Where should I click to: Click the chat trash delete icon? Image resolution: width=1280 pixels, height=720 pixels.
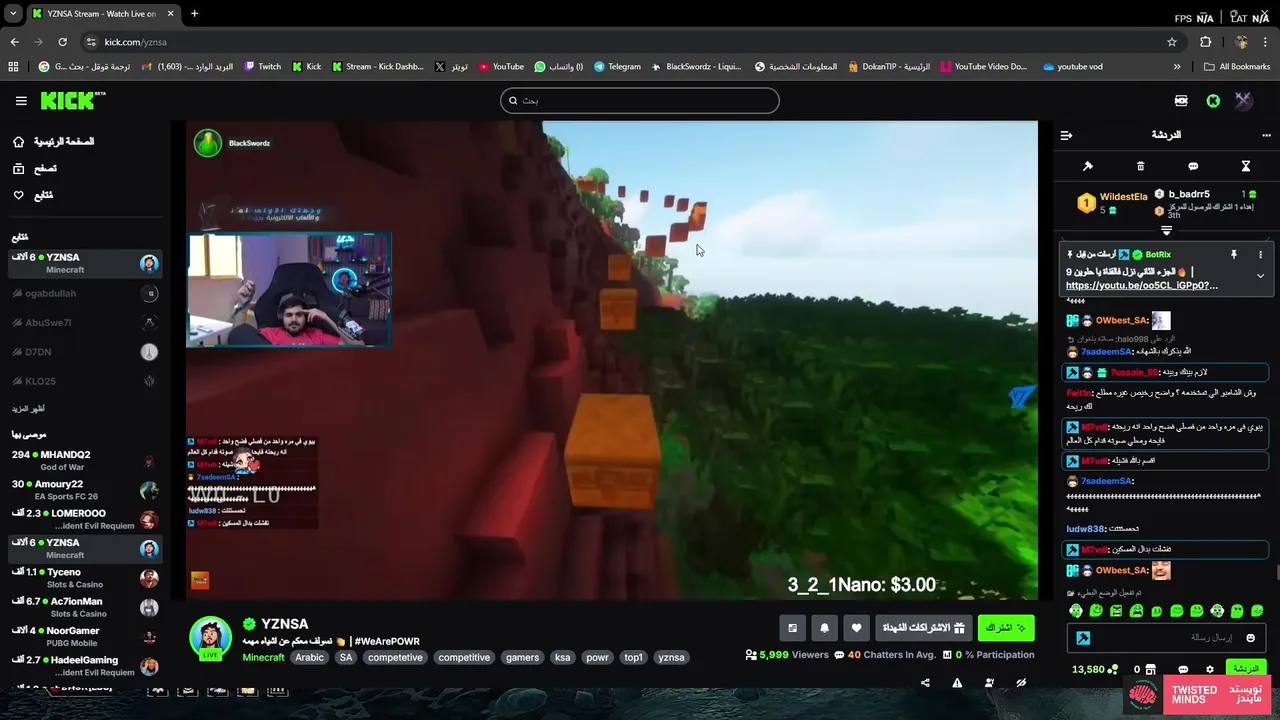(1140, 166)
